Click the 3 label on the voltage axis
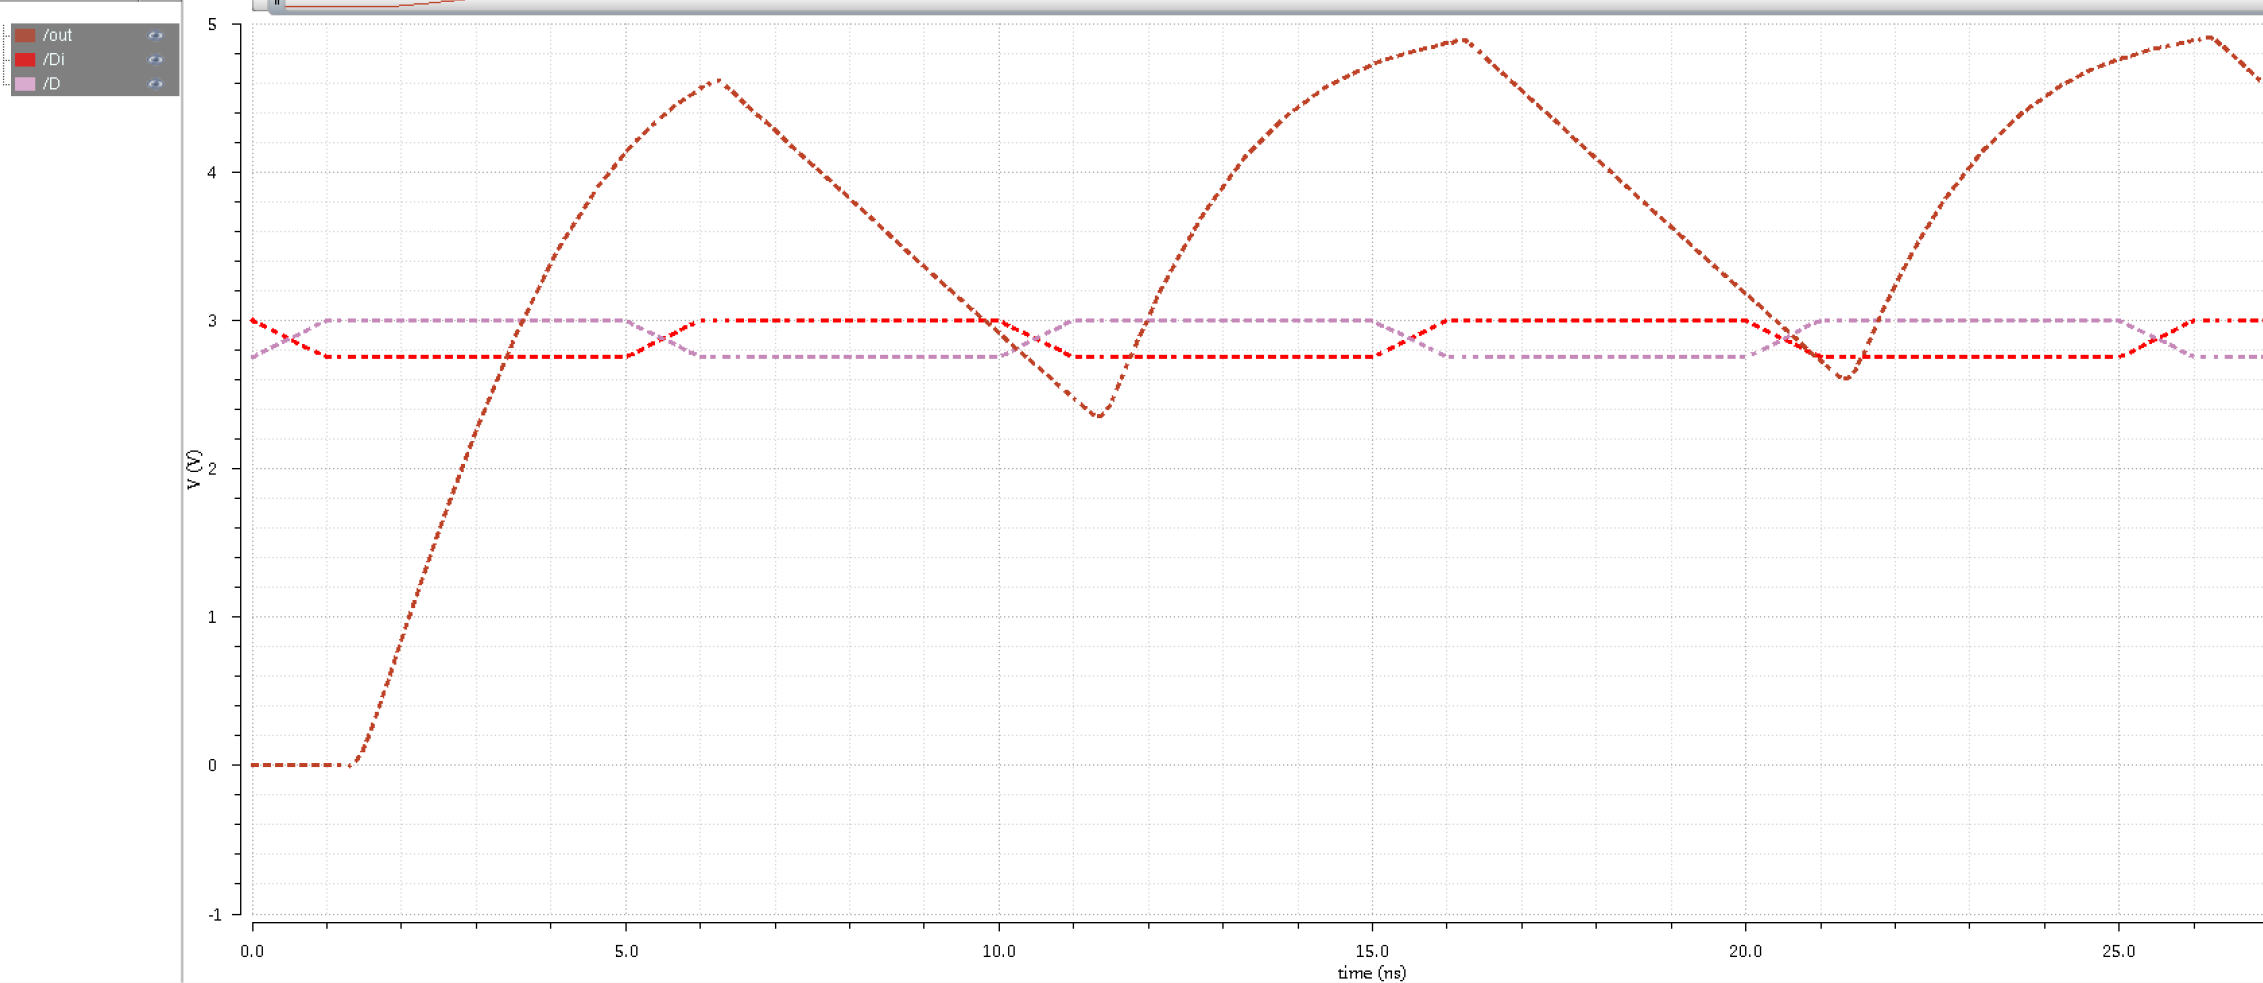Screen dimensions: 2263x983 pos(212,321)
